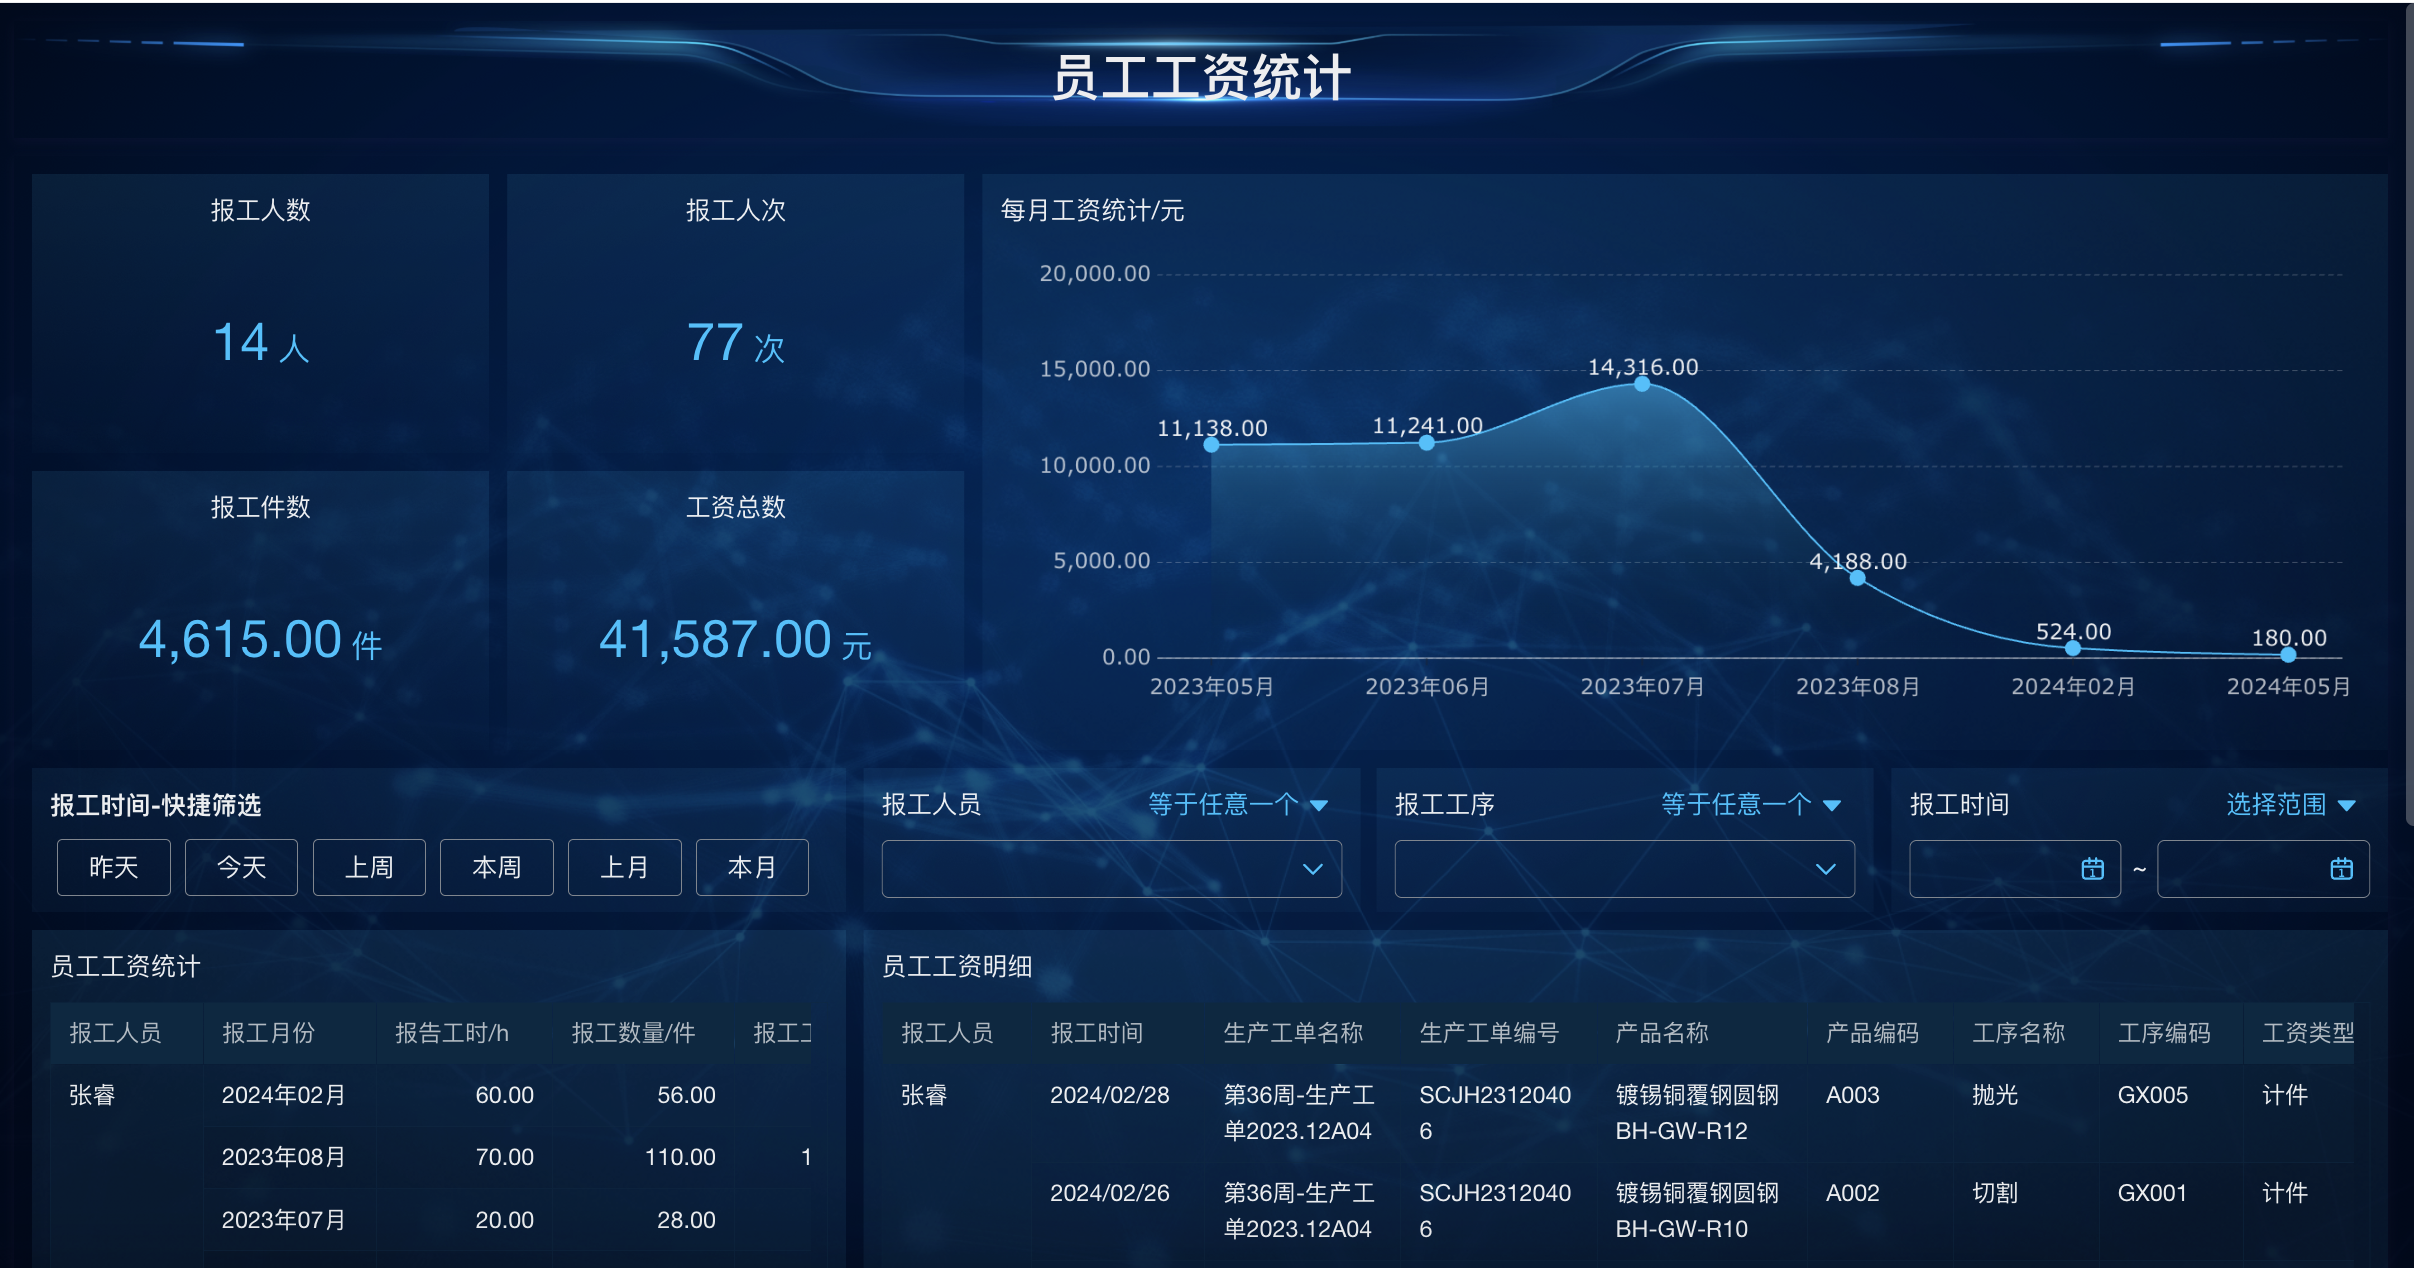2414x1268 pixels.
Task: Filter by 本周 quick button
Action: (x=497, y=867)
